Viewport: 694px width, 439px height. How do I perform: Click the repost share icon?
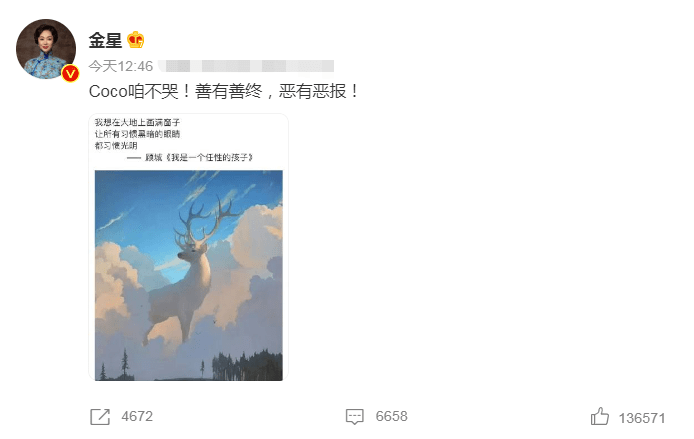(100, 417)
